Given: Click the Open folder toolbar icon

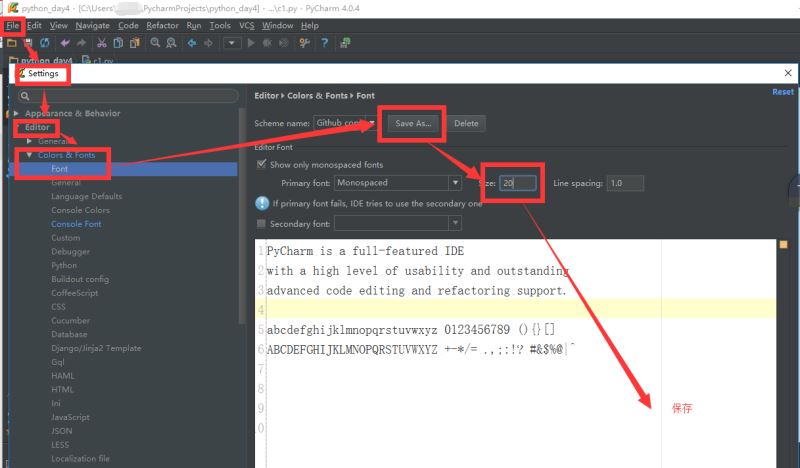Looking at the screenshot, I should point(11,43).
